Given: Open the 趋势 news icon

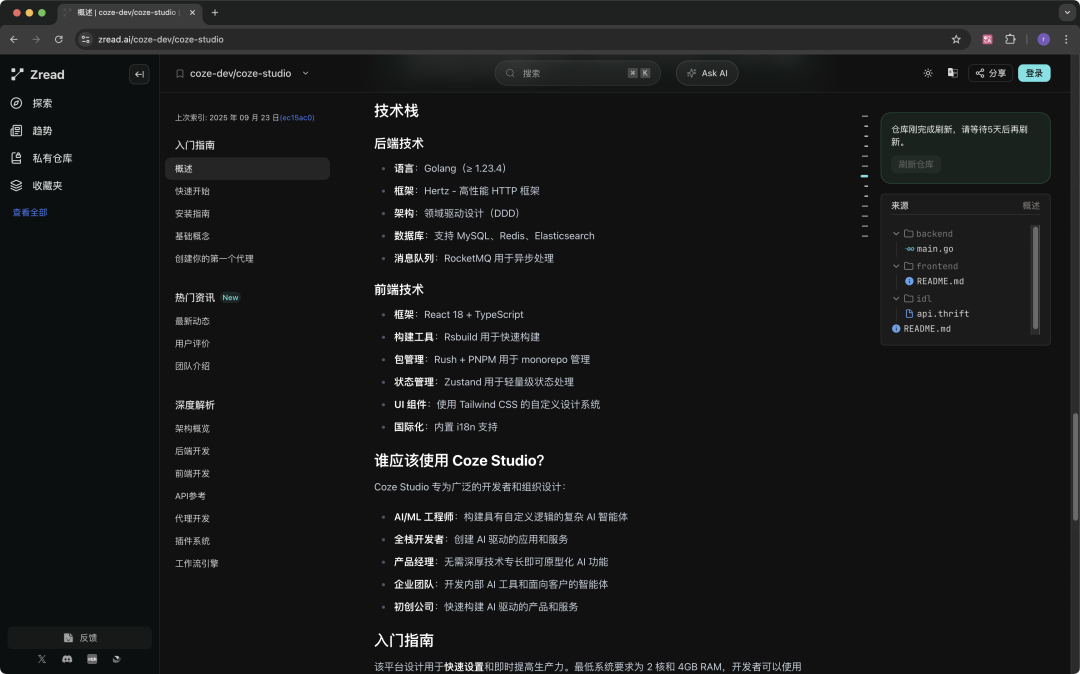Looking at the screenshot, I should tap(17, 131).
